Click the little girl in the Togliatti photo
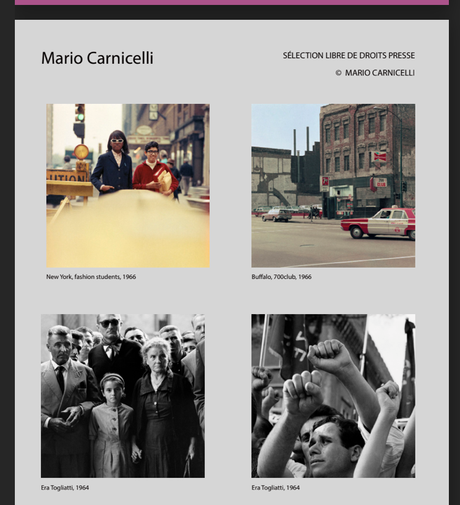Image resolution: width=460 pixels, height=505 pixels. coord(112,425)
